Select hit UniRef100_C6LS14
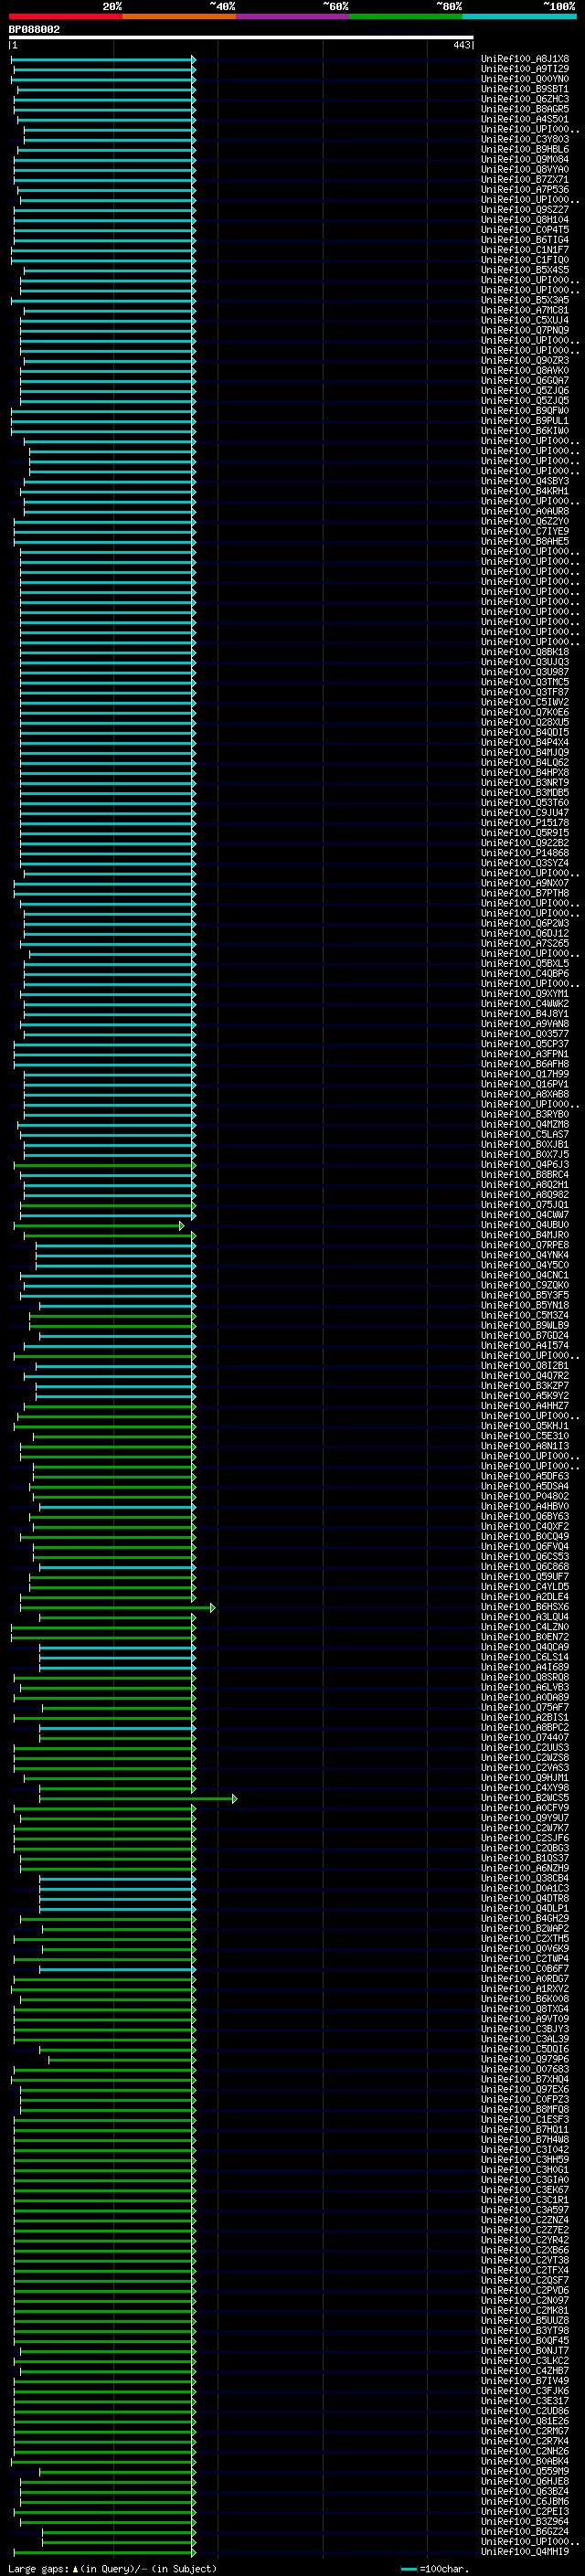 coord(525,1657)
